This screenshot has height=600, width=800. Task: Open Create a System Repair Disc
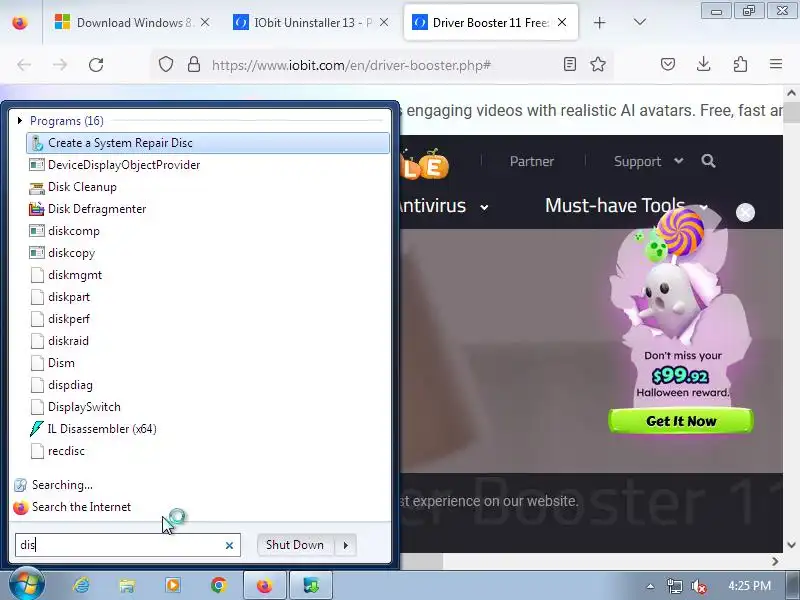[x=207, y=143]
